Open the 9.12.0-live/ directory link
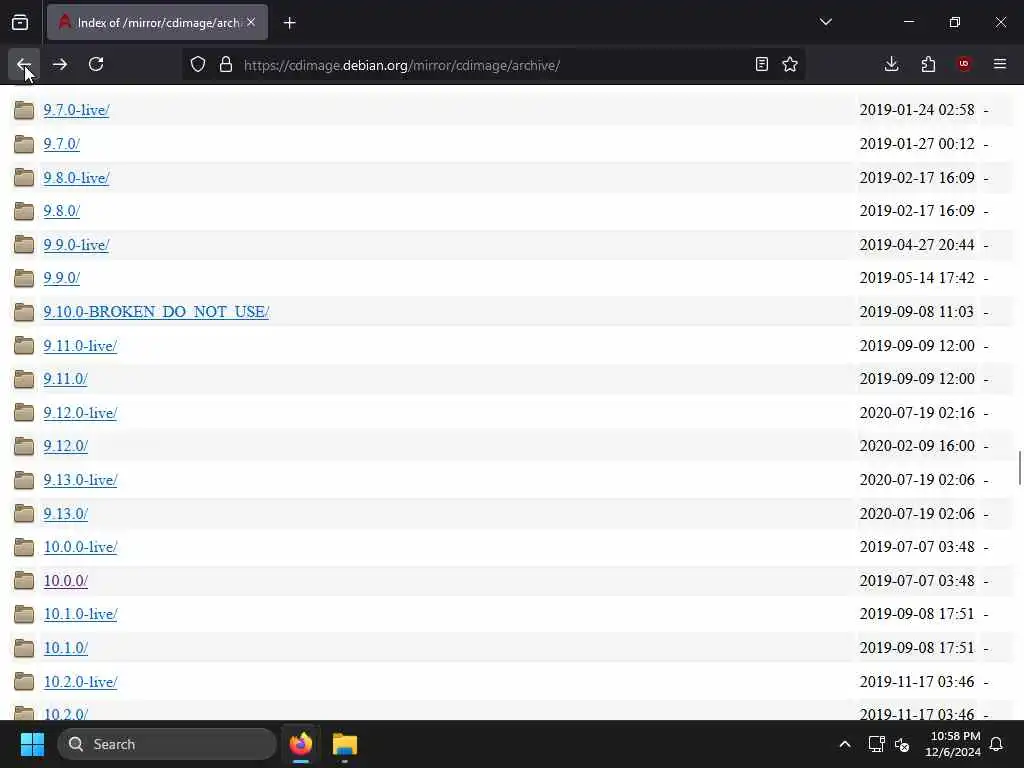 pos(80,413)
